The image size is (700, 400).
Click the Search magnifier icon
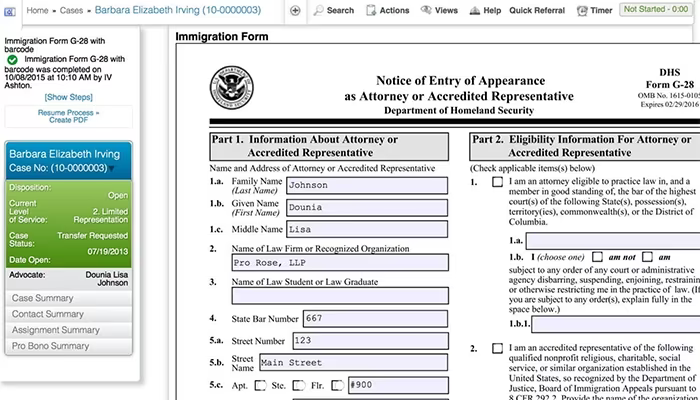click(318, 10)
